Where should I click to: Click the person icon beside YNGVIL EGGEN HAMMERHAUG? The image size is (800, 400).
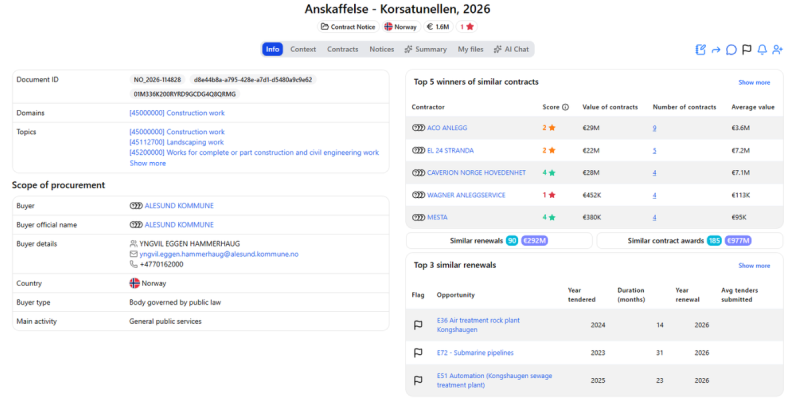(x=134, y=243)
